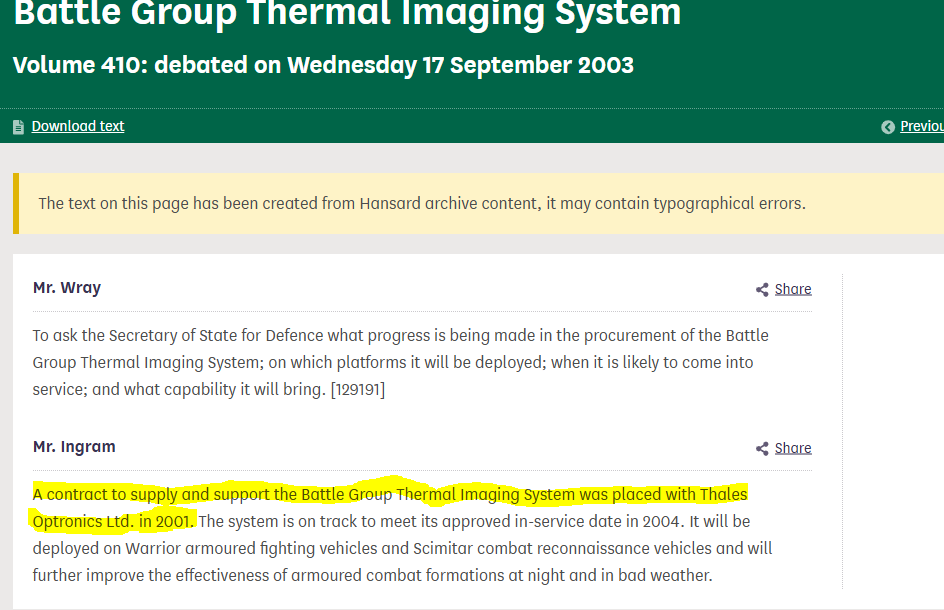The width and height of the screenshot is (944, 610).
Task: Click highlighted sentence about Thales Optronics contract
Action: 390,507
